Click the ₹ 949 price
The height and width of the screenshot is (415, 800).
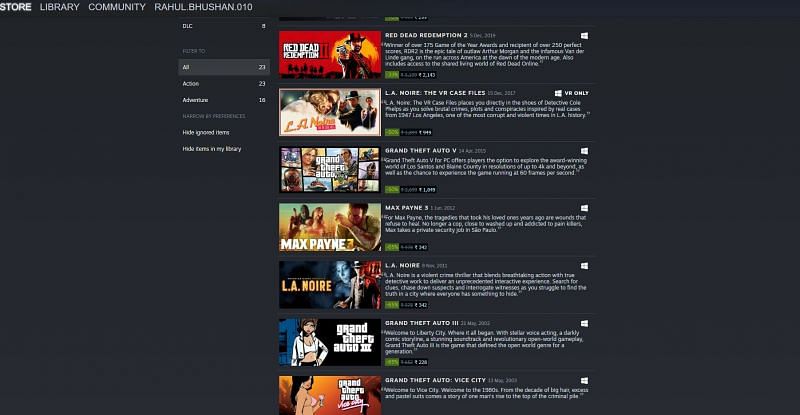pyautogui.click(x=425, y=133)
